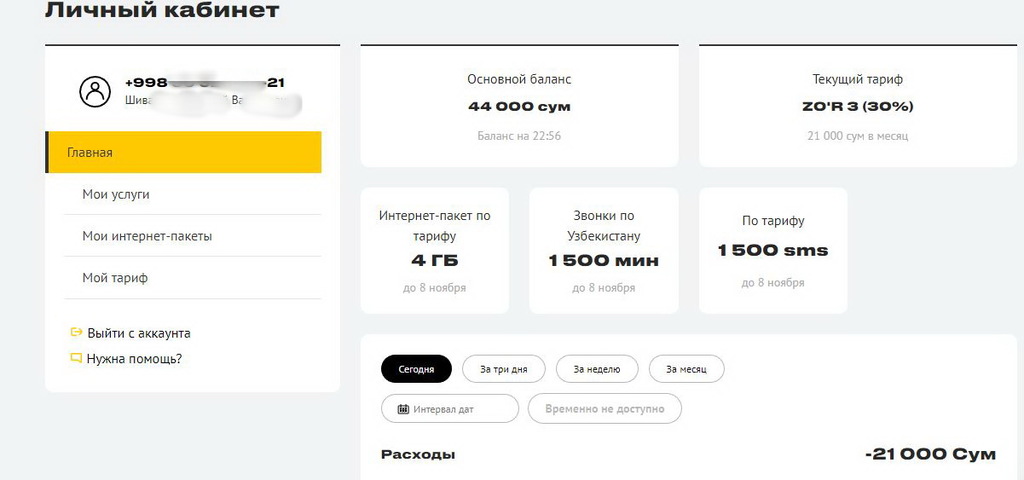The height and width of the screenshot is (480, 1024).
Task: Open the Интервал дат date picker
Action: 450,409
